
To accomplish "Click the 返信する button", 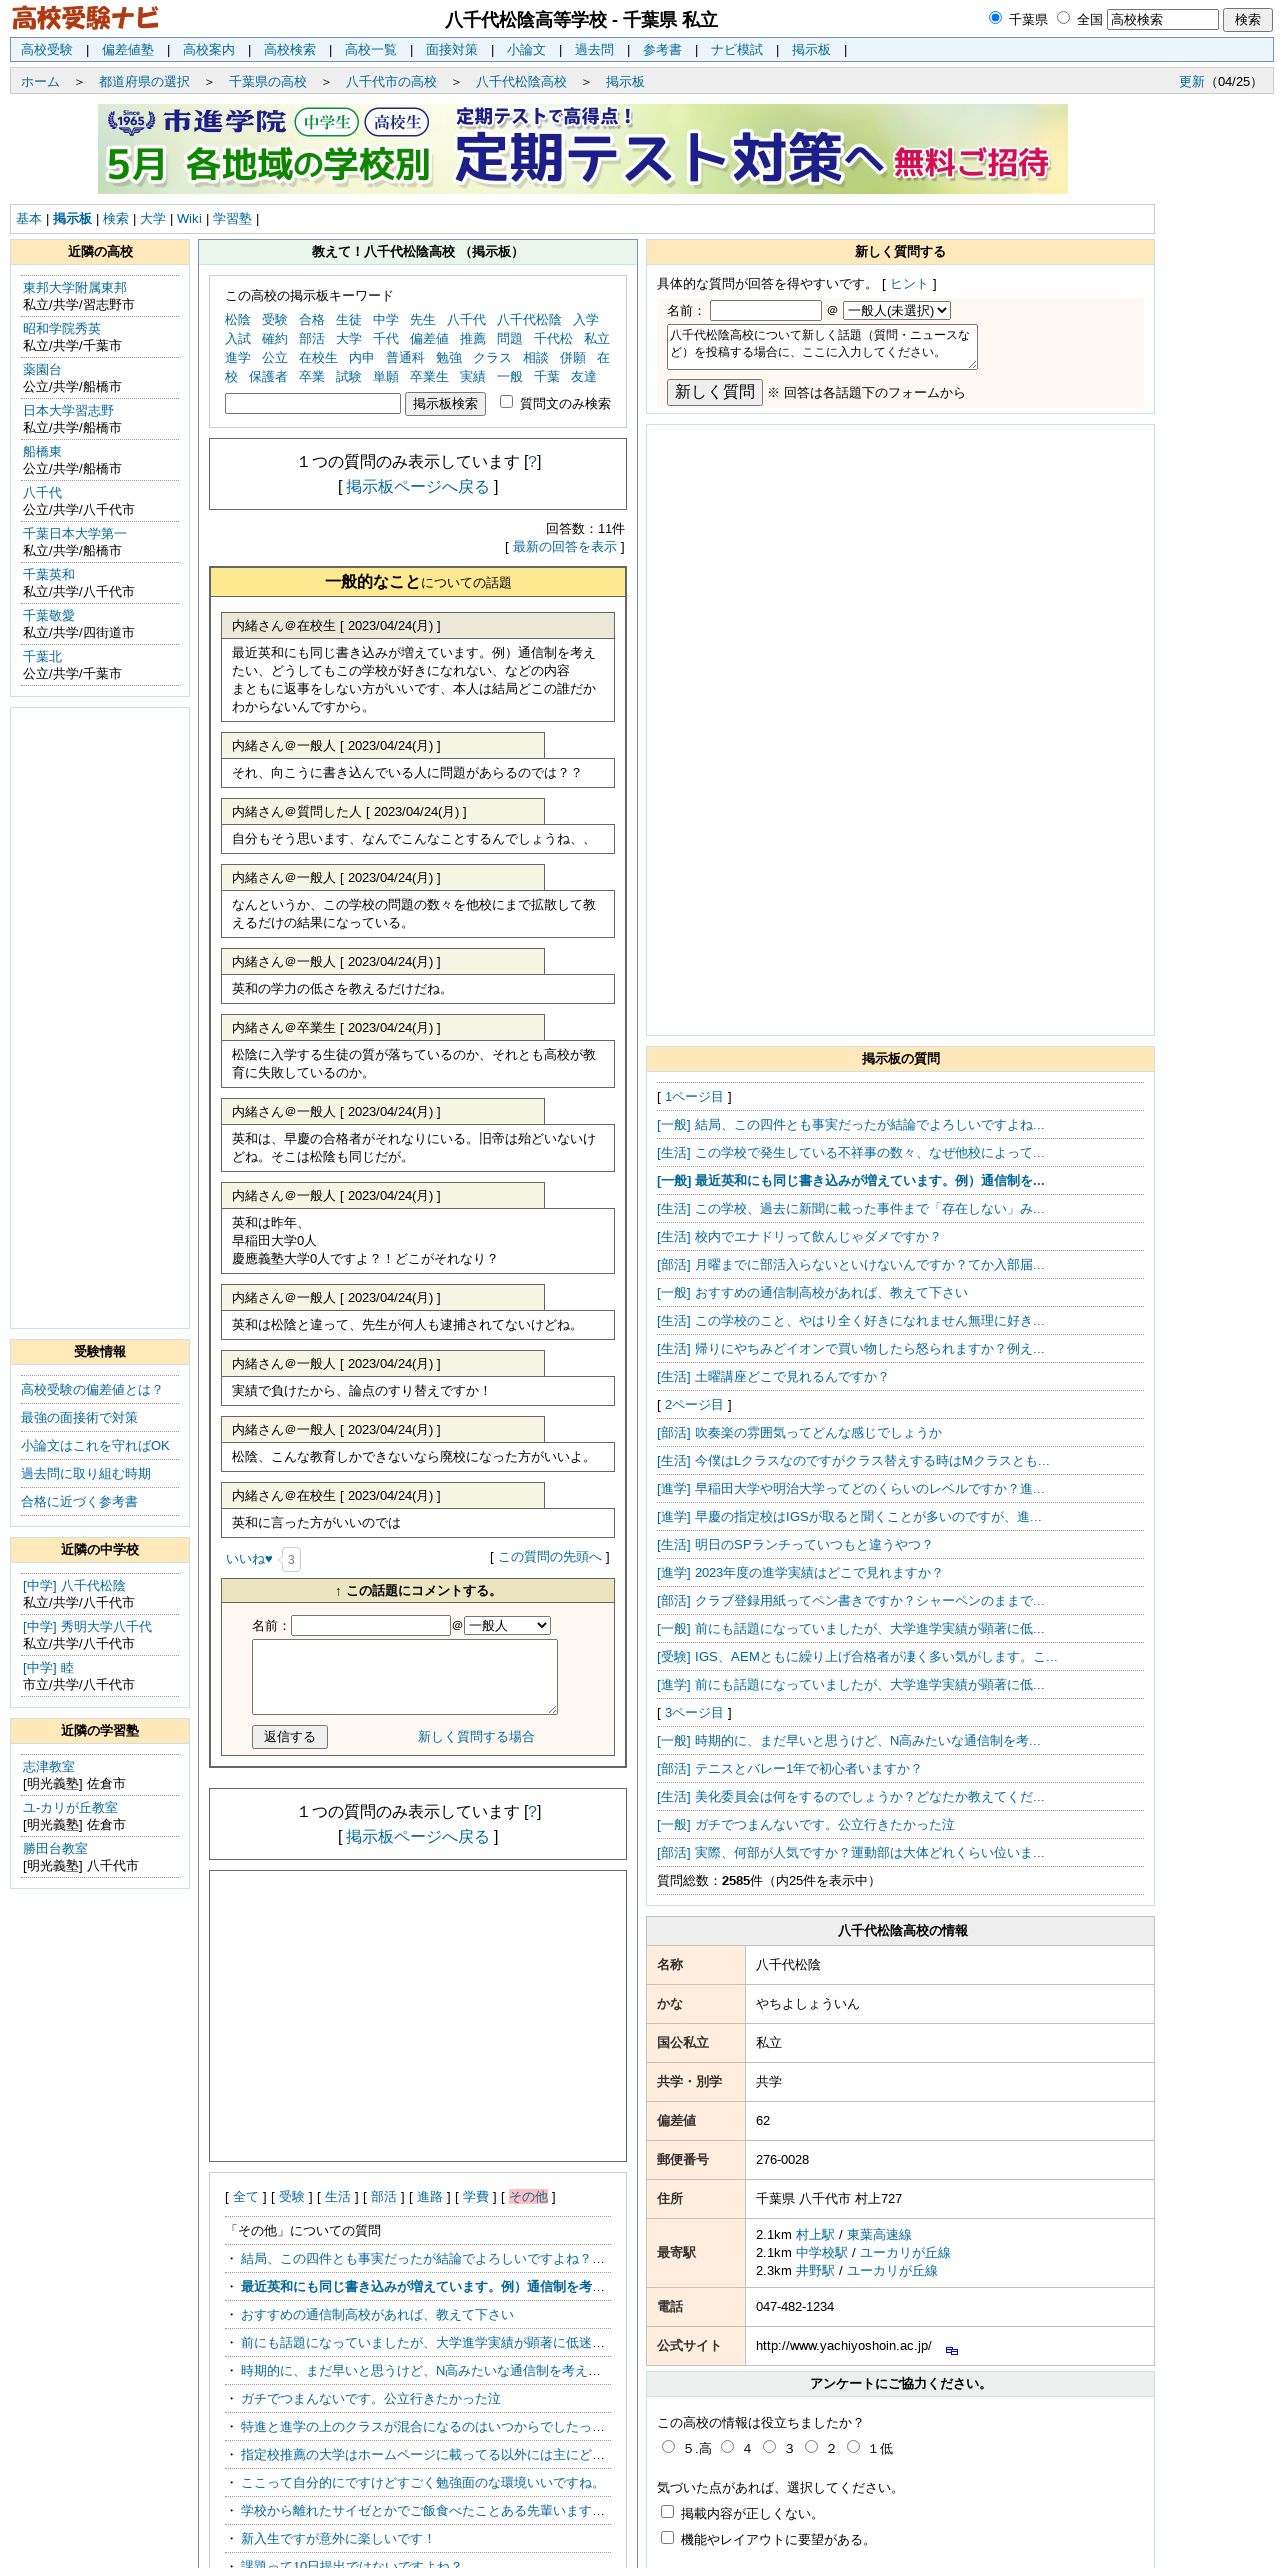I will click(x=290, y=1737).
